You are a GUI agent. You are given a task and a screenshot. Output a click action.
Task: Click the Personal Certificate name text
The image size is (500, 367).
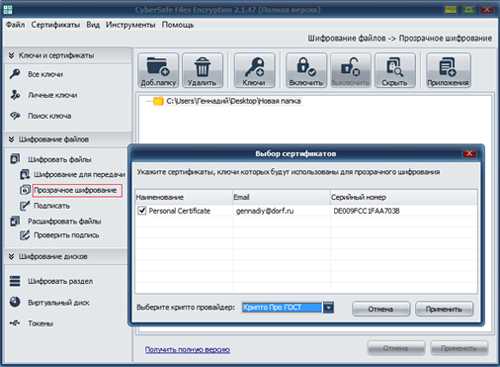click(x=179, y=211)
